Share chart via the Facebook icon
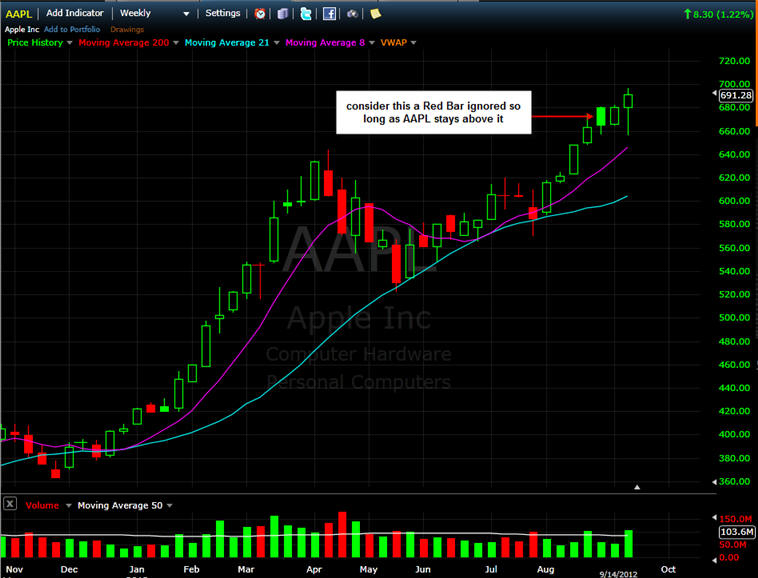 pyautogui.click(x=329, y=14)
